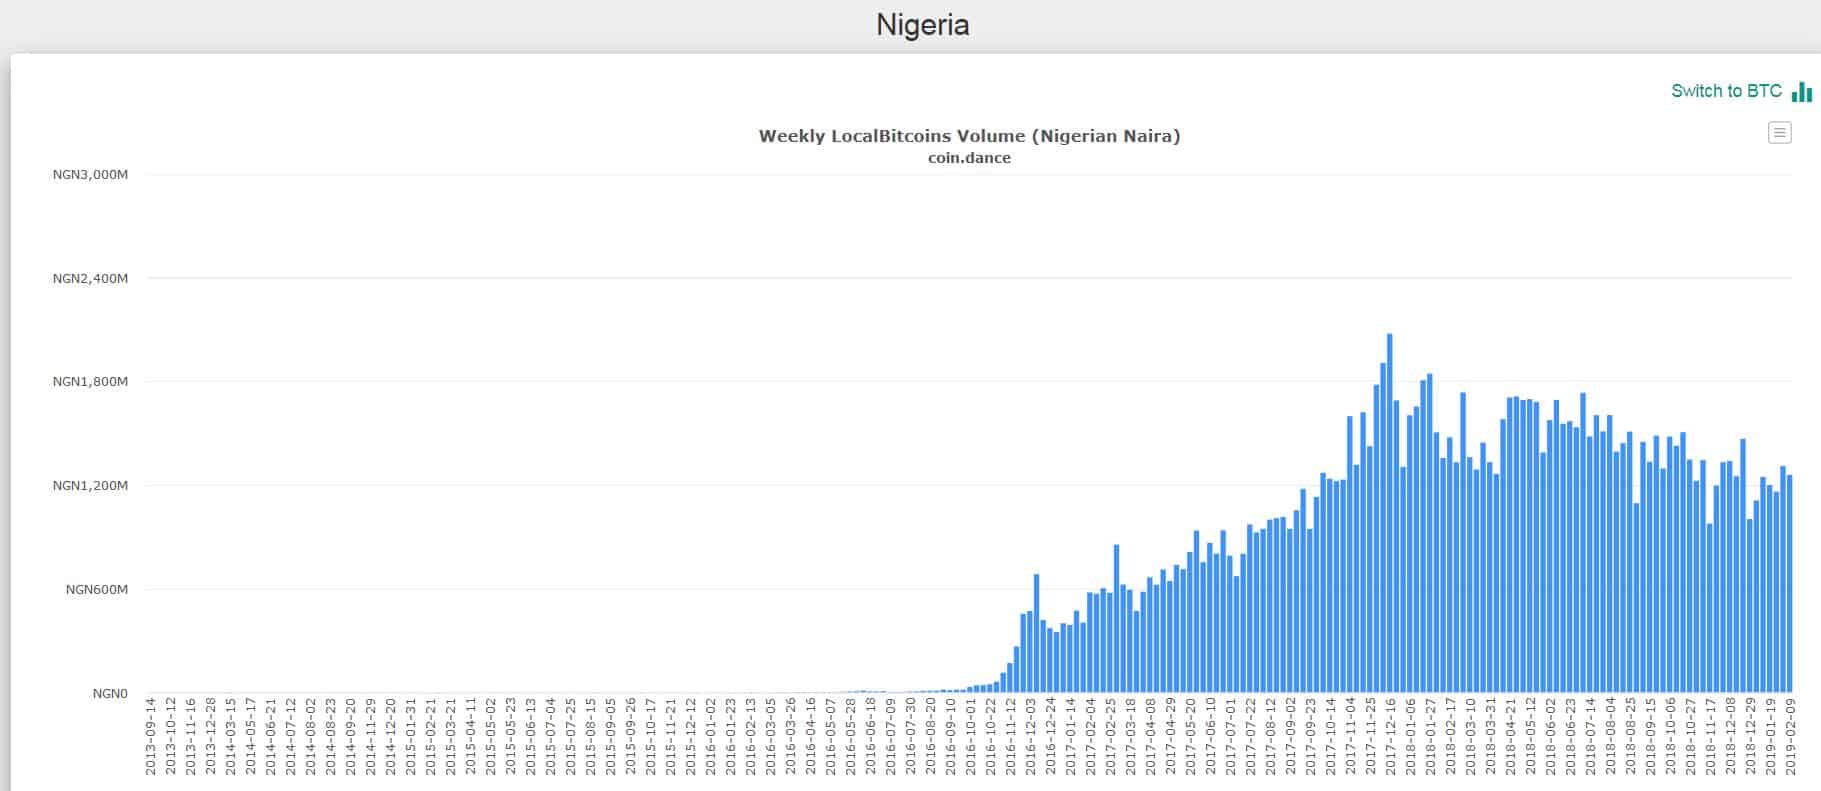Click the 2018-08-25 x-axis date label
The image size is (1821, 791).
[x=1630, y=736]
